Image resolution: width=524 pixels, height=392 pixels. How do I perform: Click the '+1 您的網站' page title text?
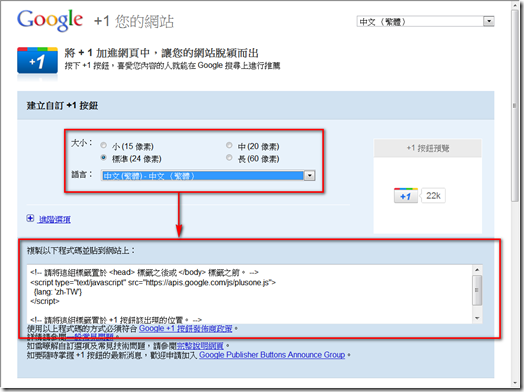tap(134, 21)
